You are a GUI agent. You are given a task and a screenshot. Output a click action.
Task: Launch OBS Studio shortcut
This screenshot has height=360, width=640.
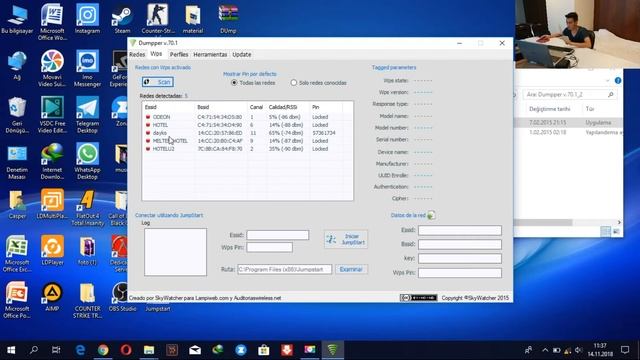tap(122, 297)
